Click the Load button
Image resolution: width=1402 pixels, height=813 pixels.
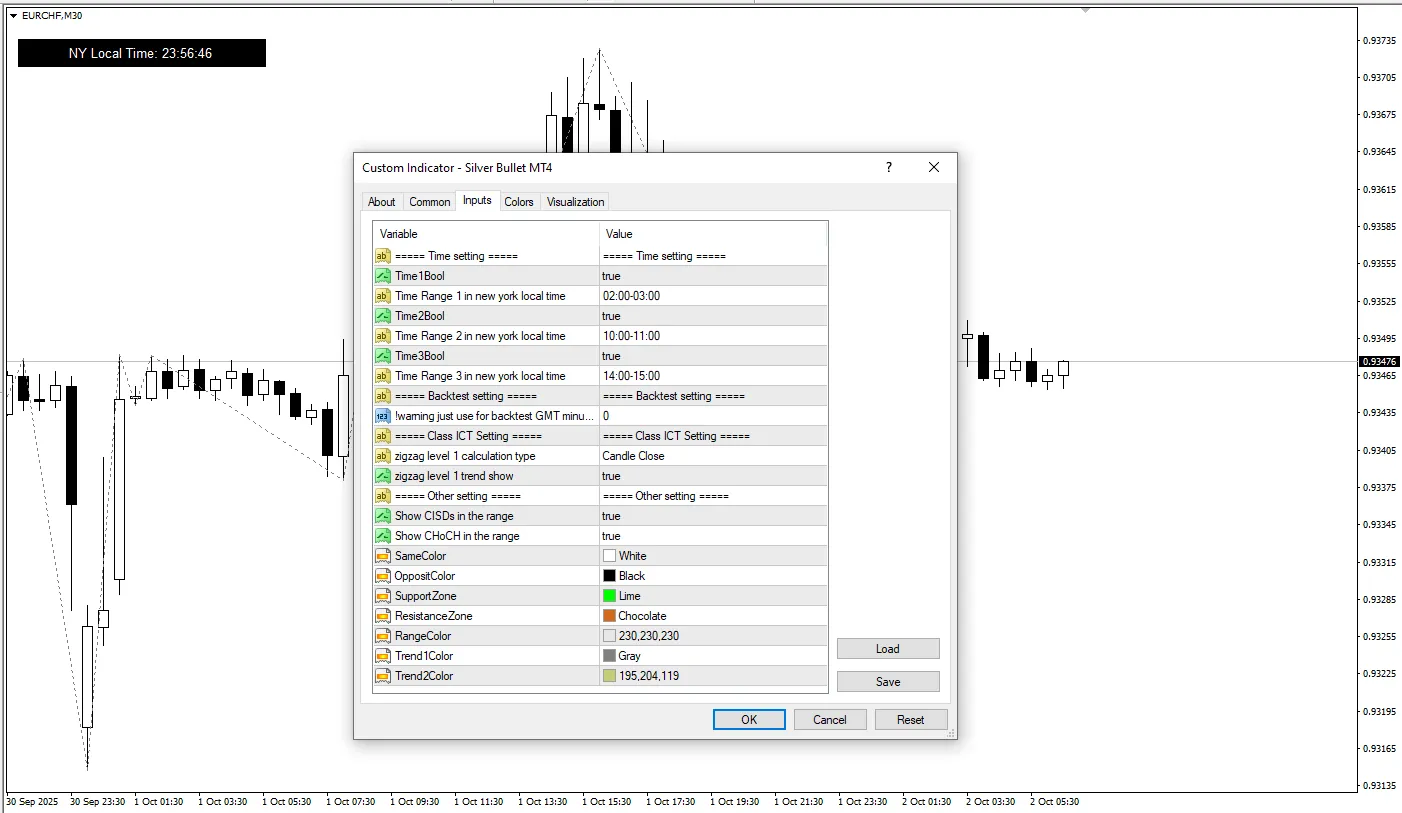pyautogui.click(x=887, y=649)
